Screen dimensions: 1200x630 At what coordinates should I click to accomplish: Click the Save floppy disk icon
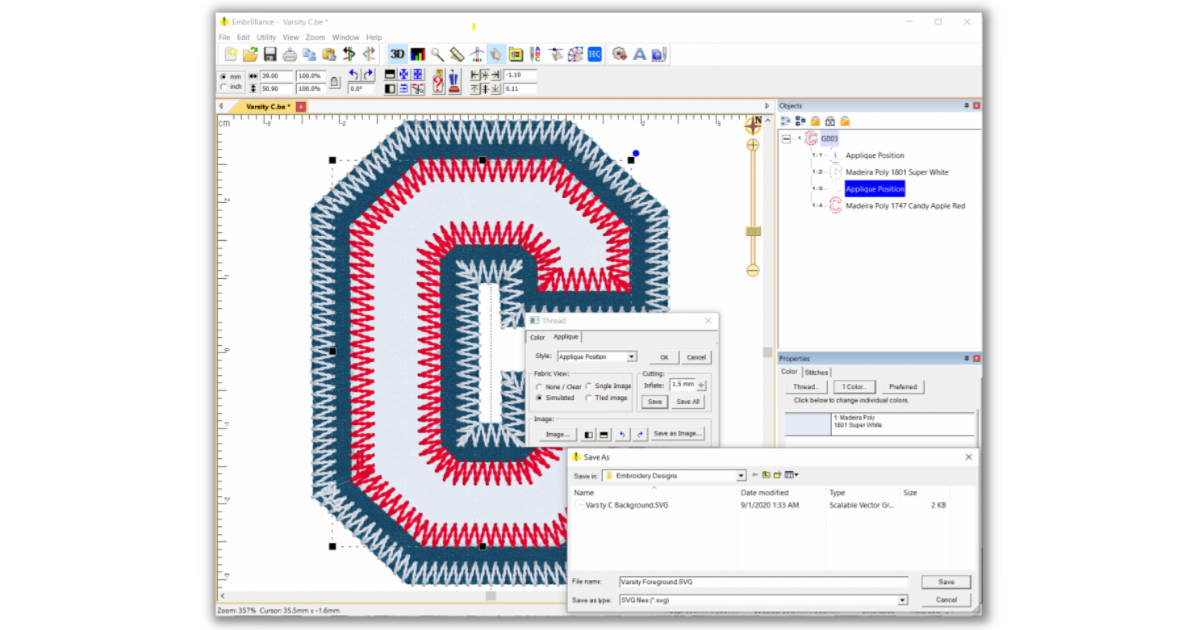point(270,54)
